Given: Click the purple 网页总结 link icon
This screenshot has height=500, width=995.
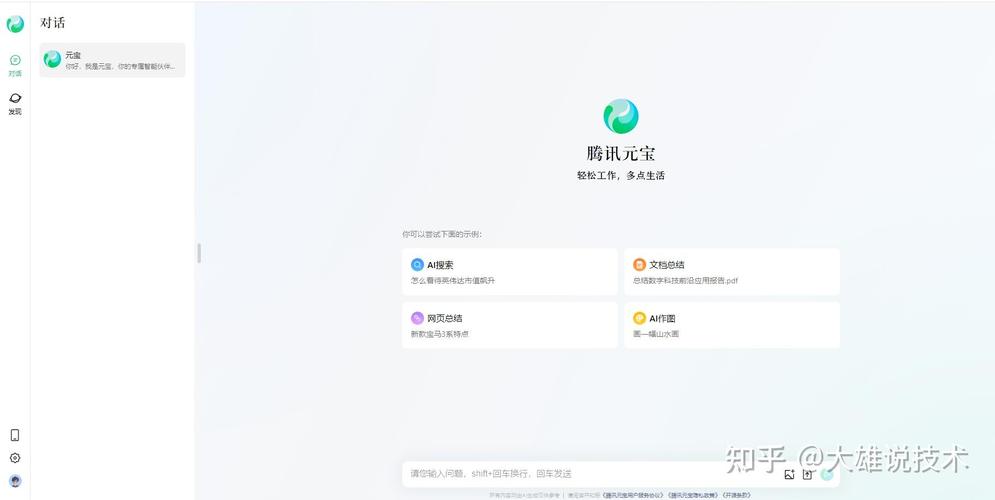Looking at the screenshot, I should (x=417, y=318).
